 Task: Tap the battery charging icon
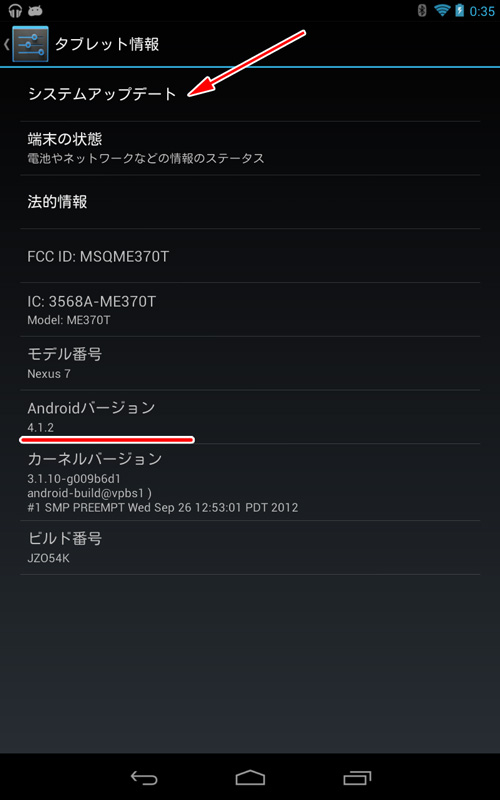459,11
